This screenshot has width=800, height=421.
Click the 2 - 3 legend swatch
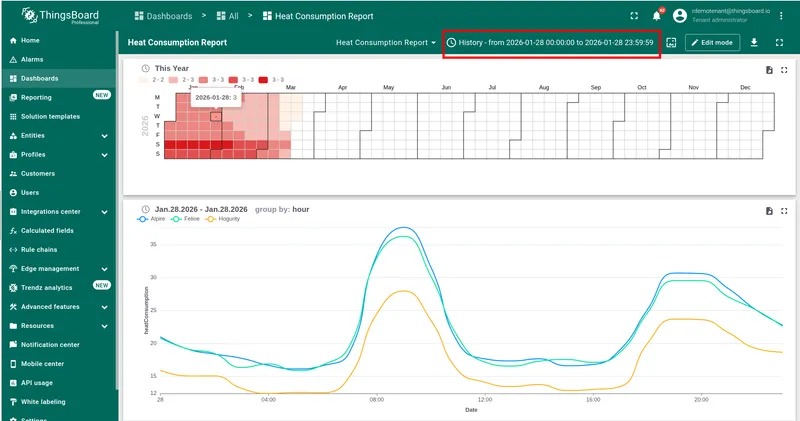point(173,80)
